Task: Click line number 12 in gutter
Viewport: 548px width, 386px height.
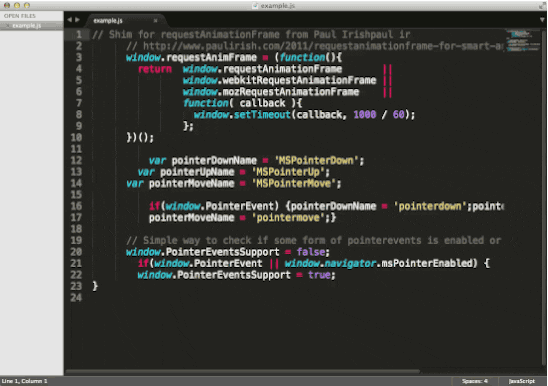Action: pos(76,160)
